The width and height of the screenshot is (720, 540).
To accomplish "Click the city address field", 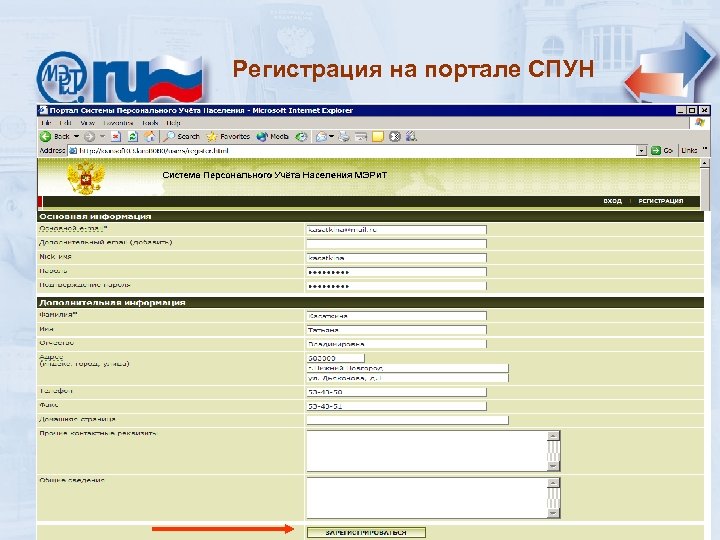I will point(407,368).
